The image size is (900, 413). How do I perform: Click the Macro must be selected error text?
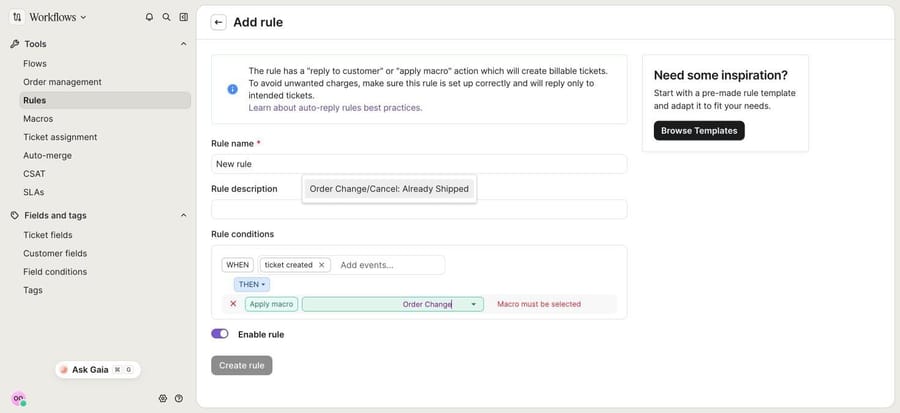pos(539,305)
